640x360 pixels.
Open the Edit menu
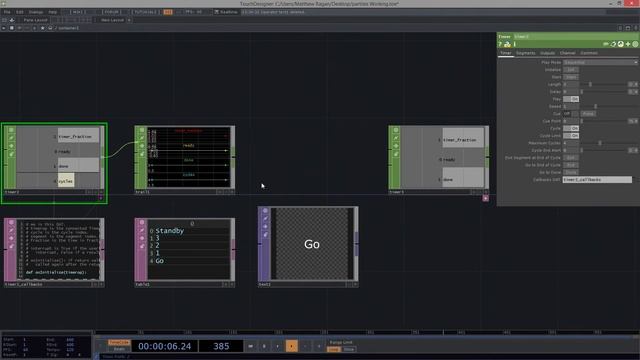coord(20,12)
